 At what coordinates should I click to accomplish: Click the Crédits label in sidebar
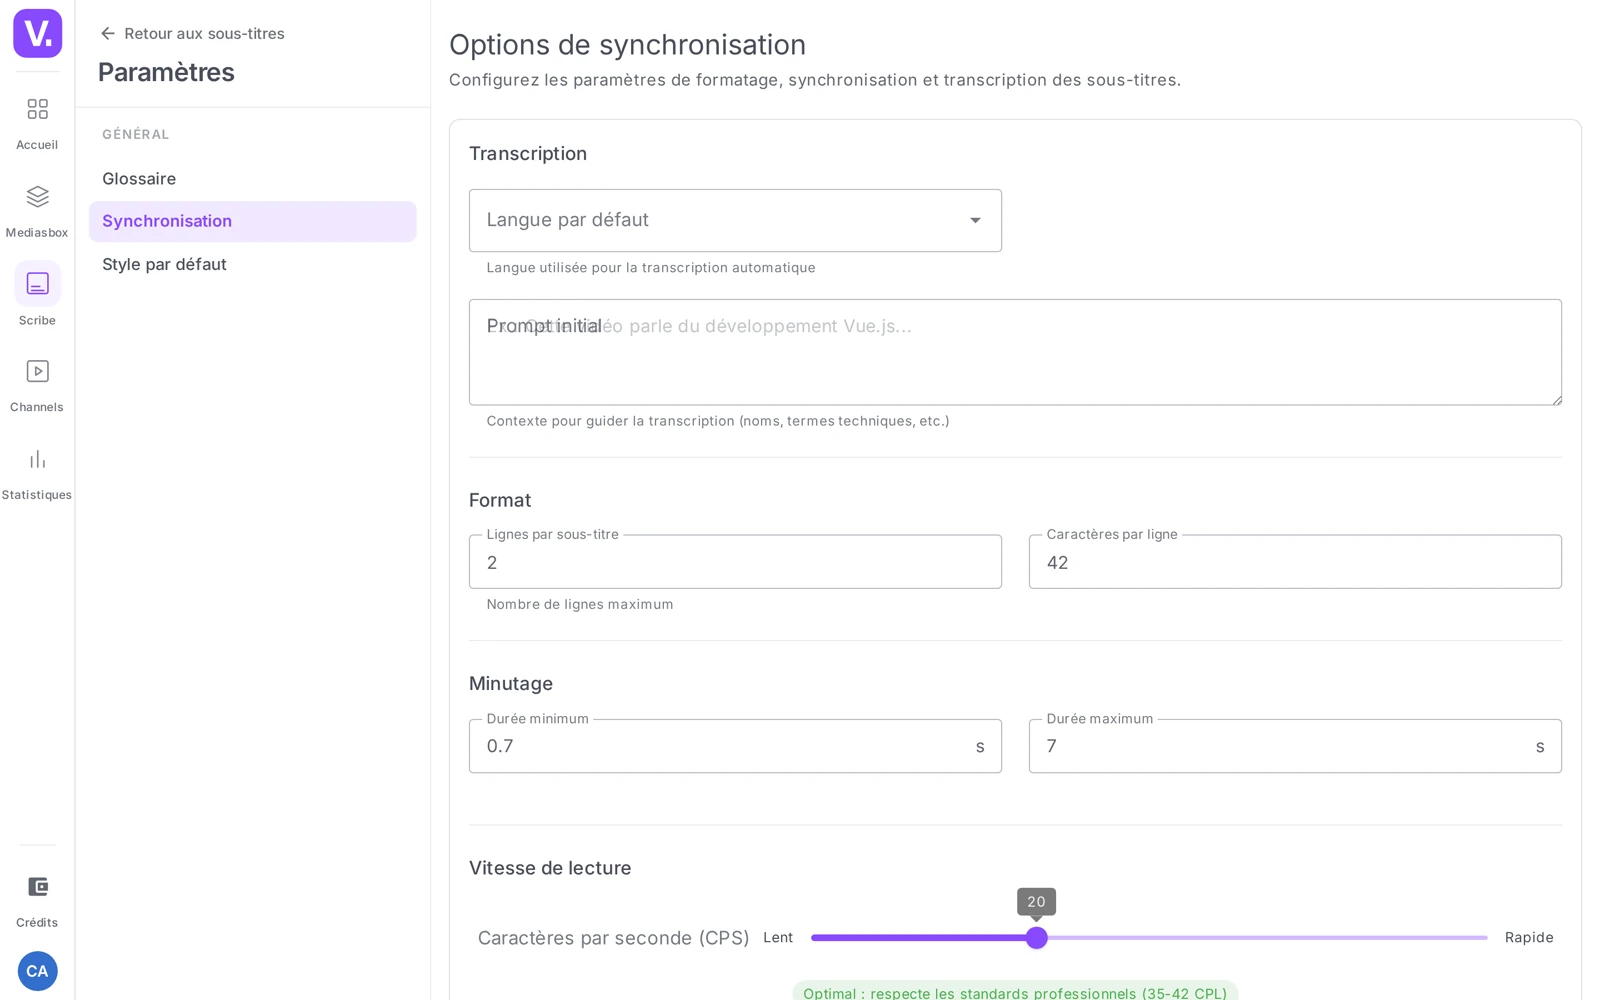point(37,923)
